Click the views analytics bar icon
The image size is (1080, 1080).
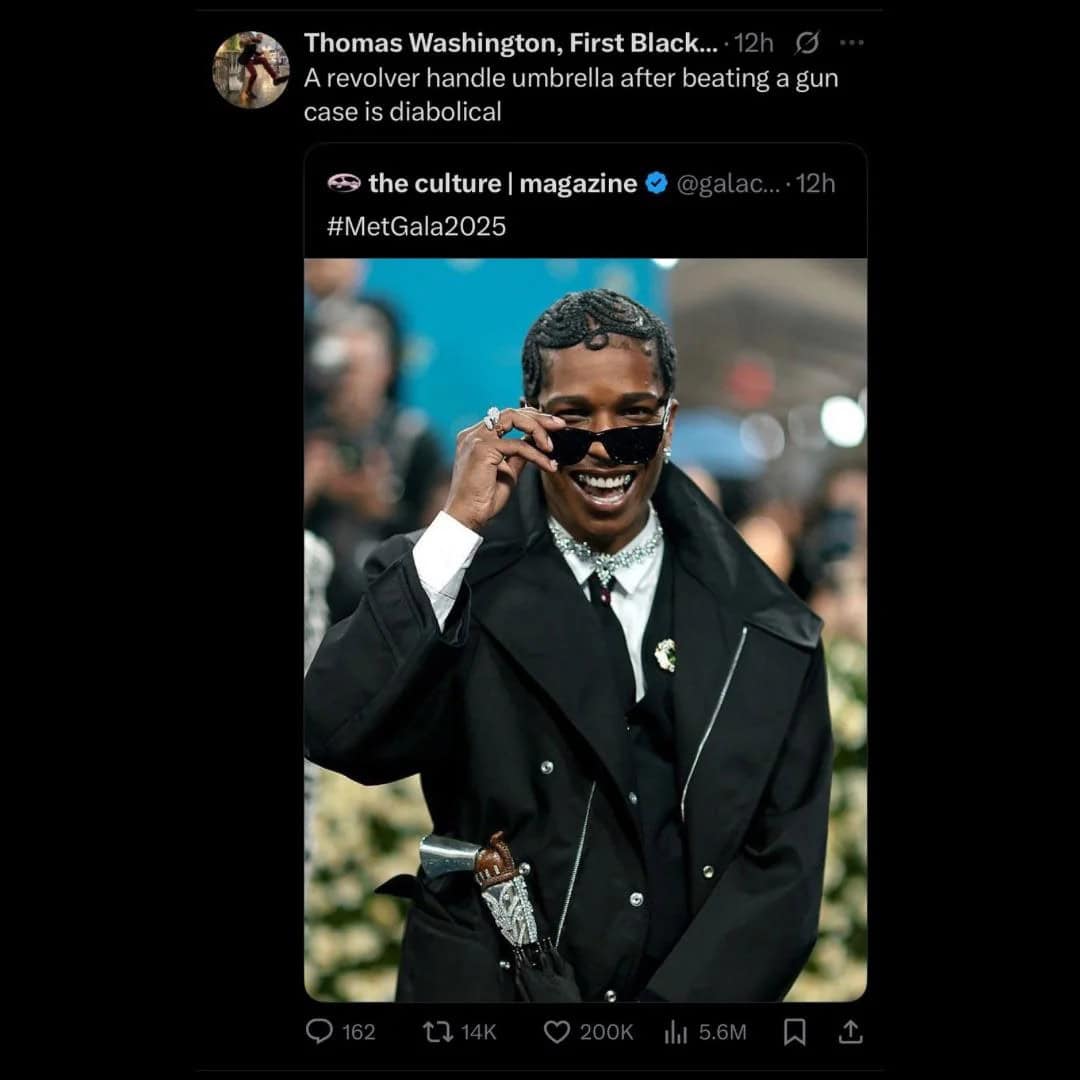(x=676, y=1031)
